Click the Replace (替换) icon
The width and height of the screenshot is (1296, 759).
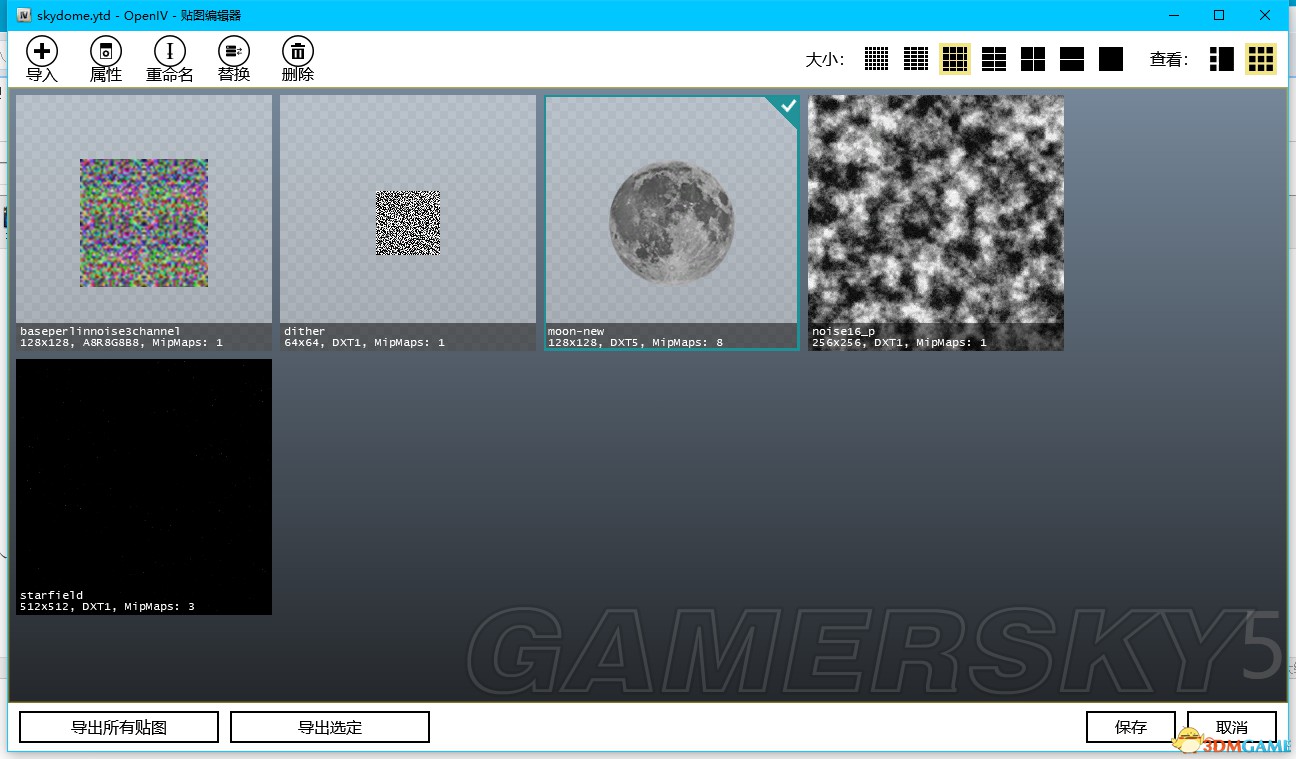pos(234,51)
